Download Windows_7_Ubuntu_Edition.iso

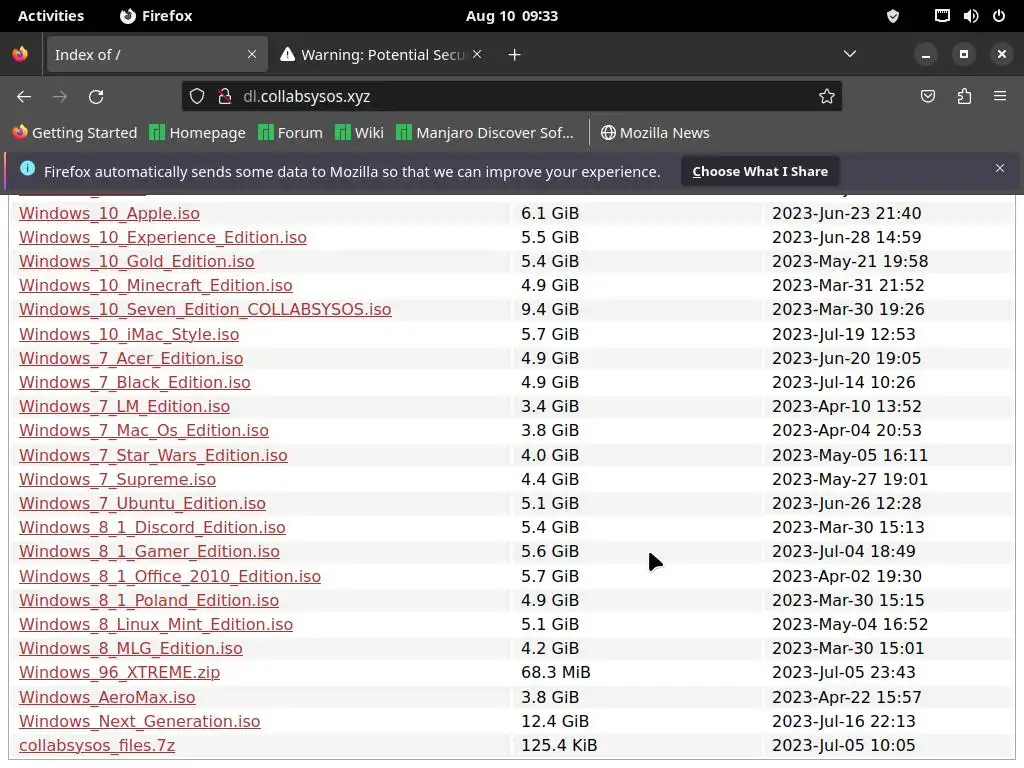tap(142, 504)
